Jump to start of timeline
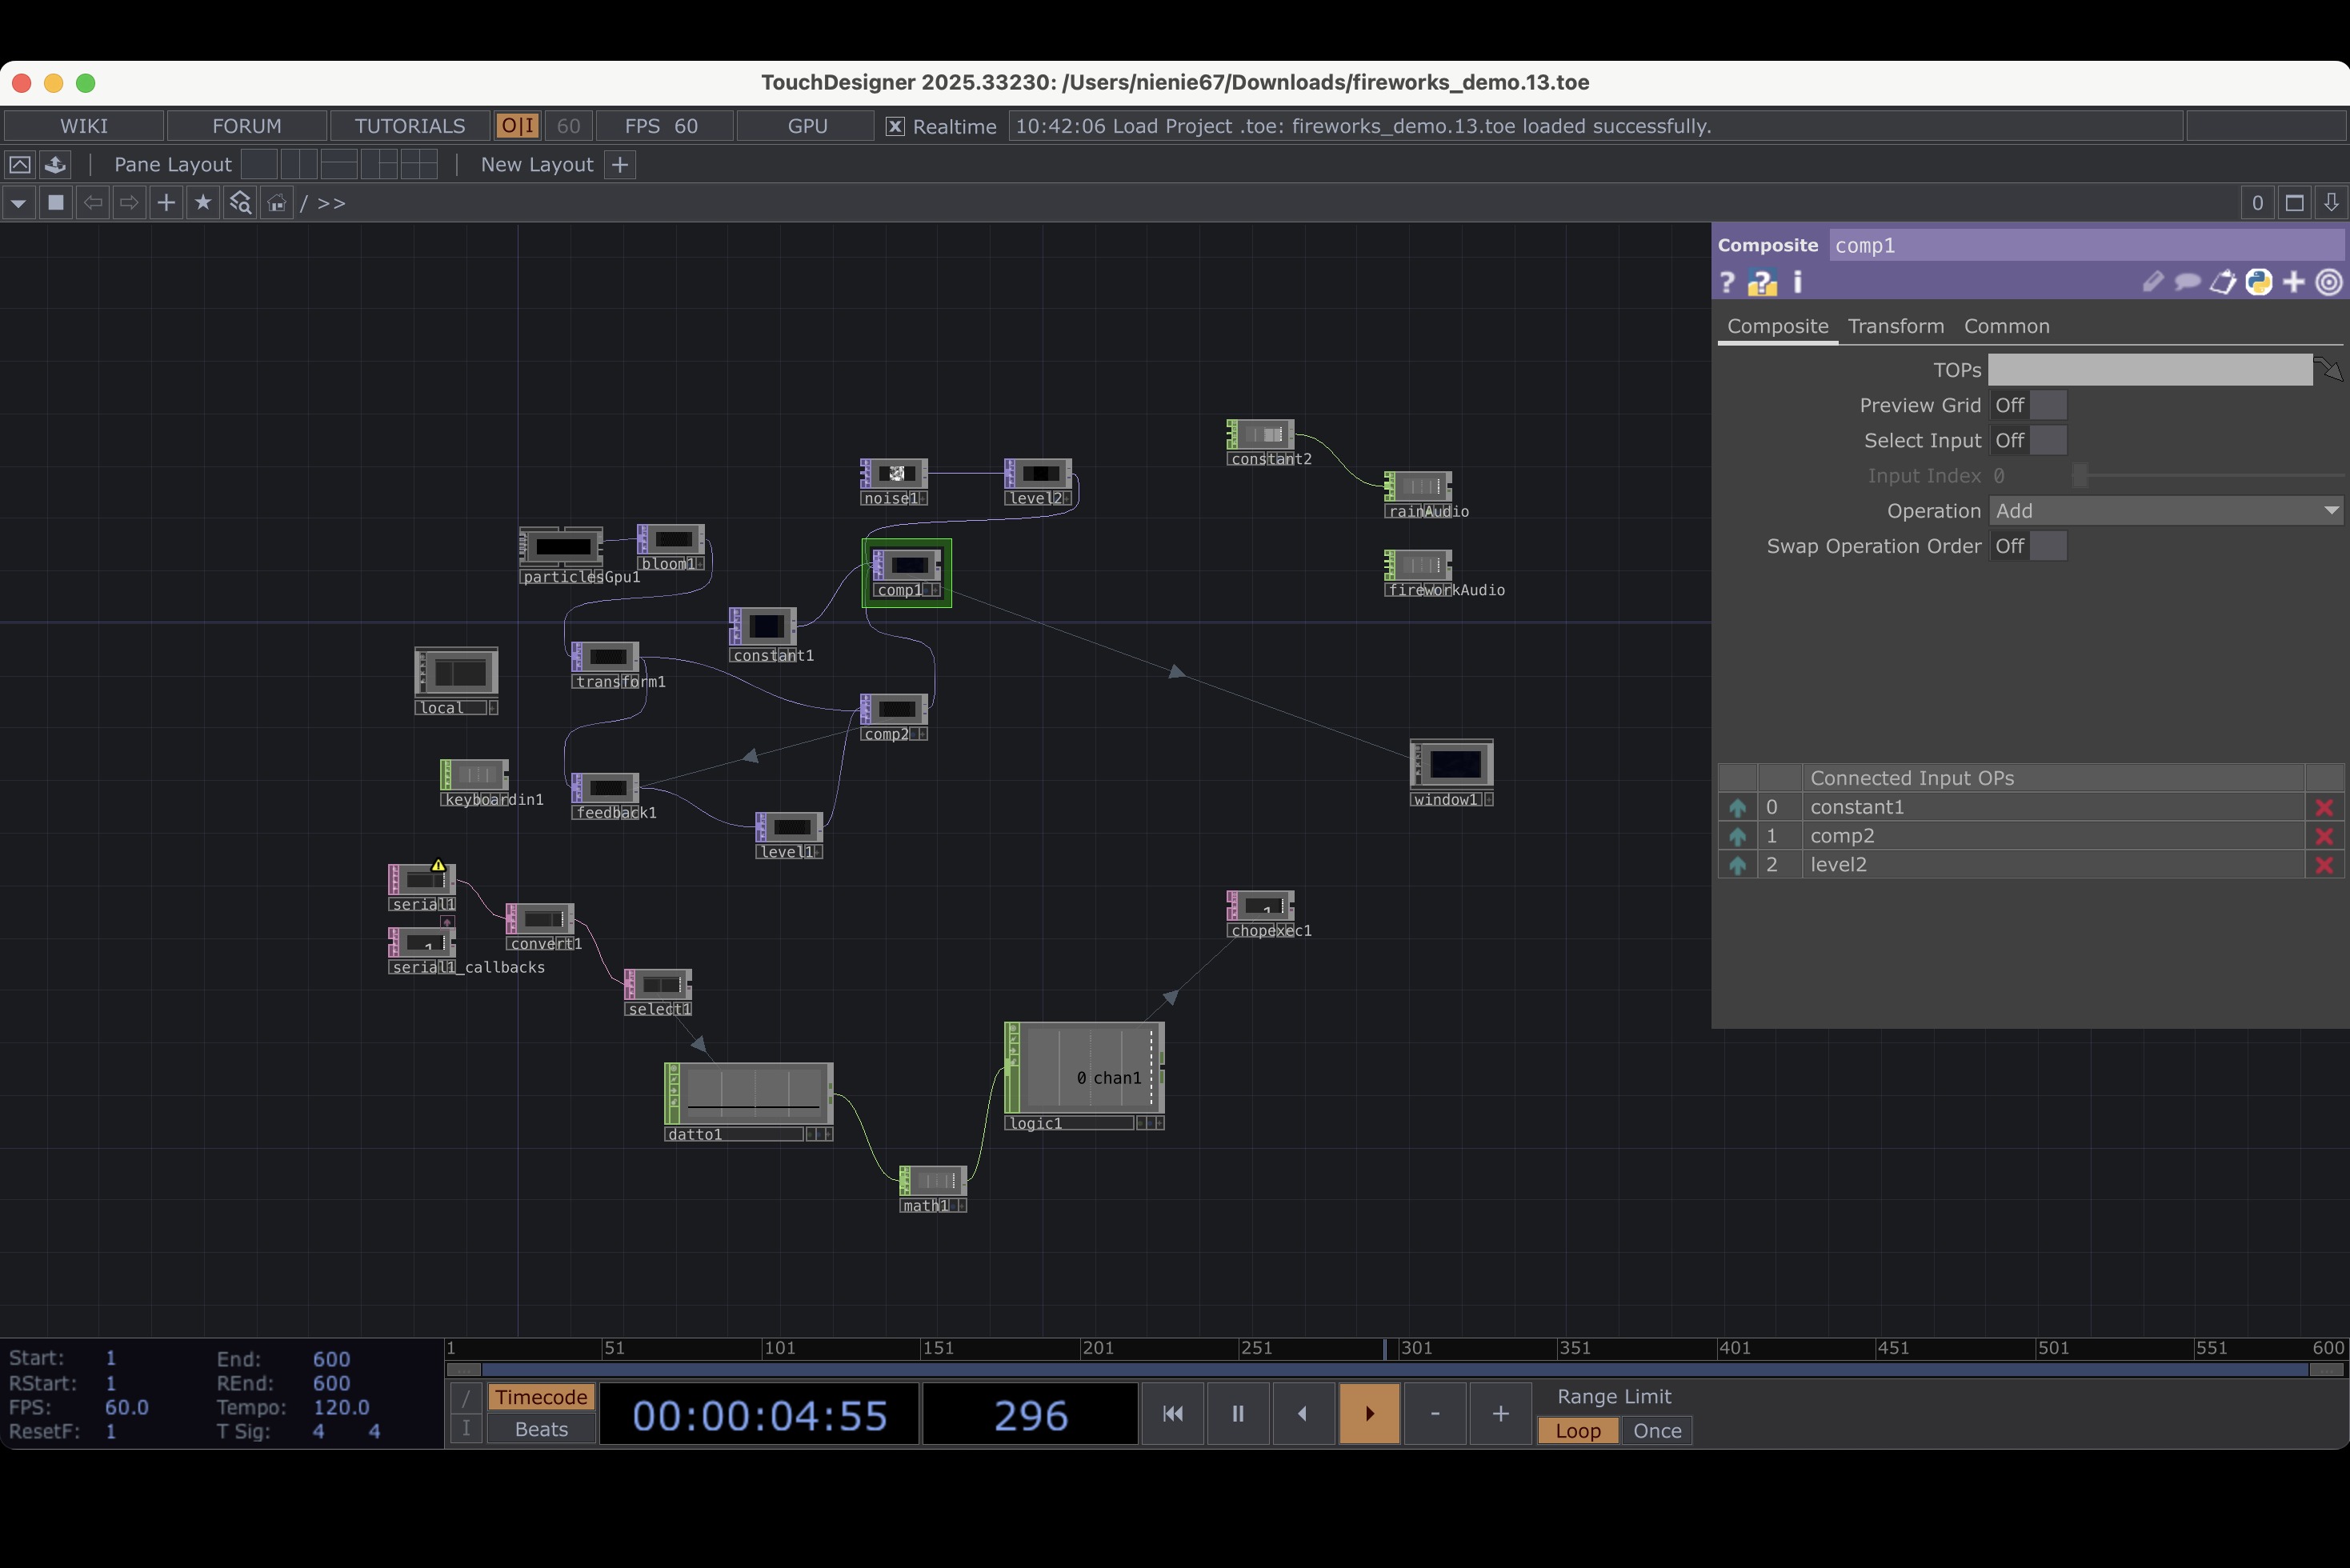 (x=1173, y=1413)
